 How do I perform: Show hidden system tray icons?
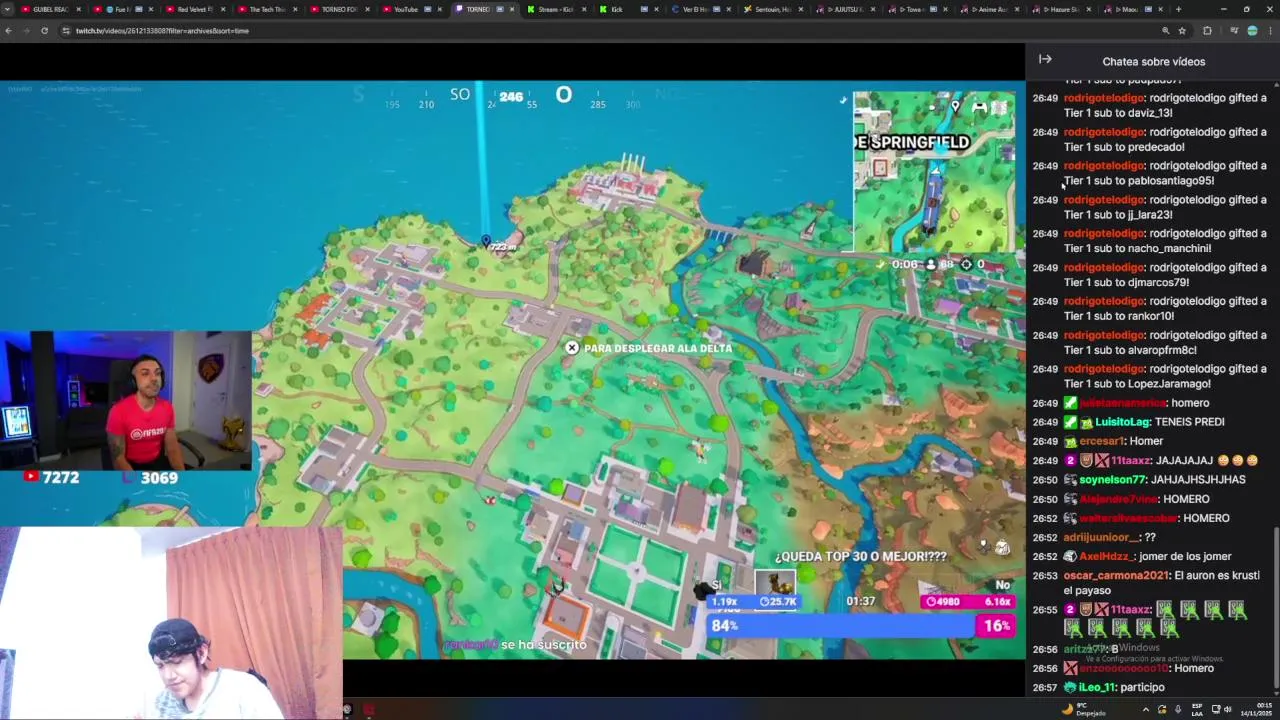[1146, 709]
